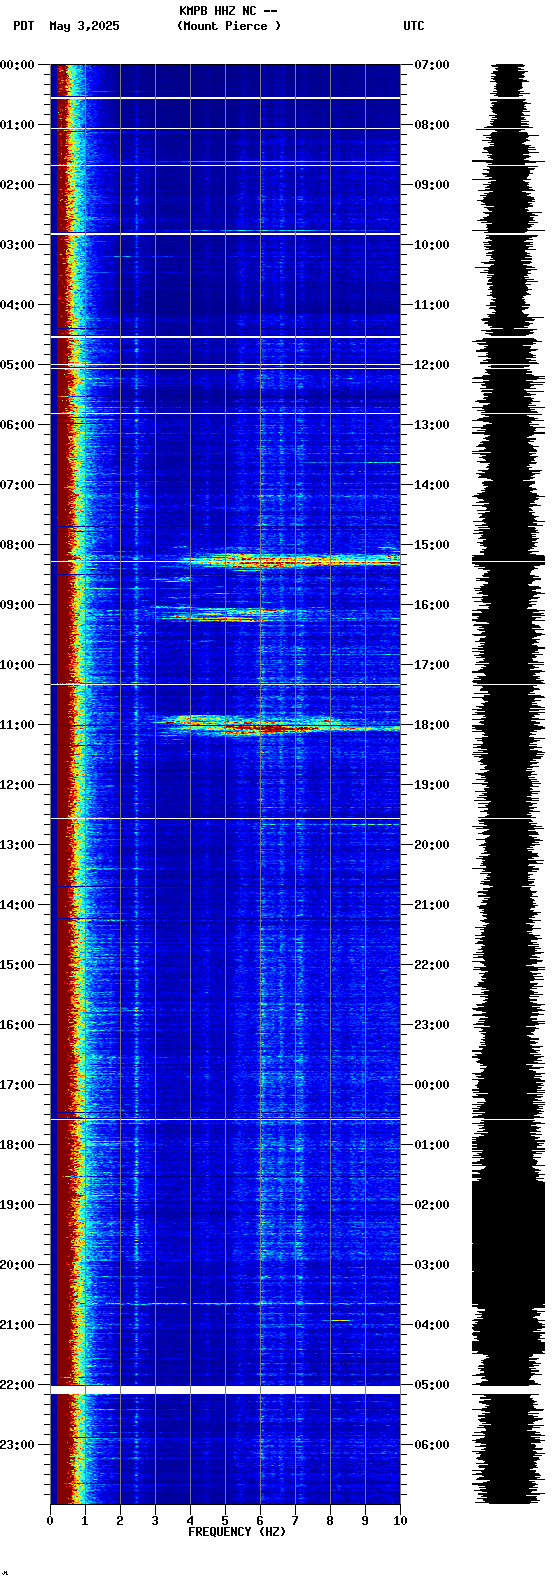Click the UTC time label '03:00'
The image size is (552, 1584).
[x=432, y=1265]
